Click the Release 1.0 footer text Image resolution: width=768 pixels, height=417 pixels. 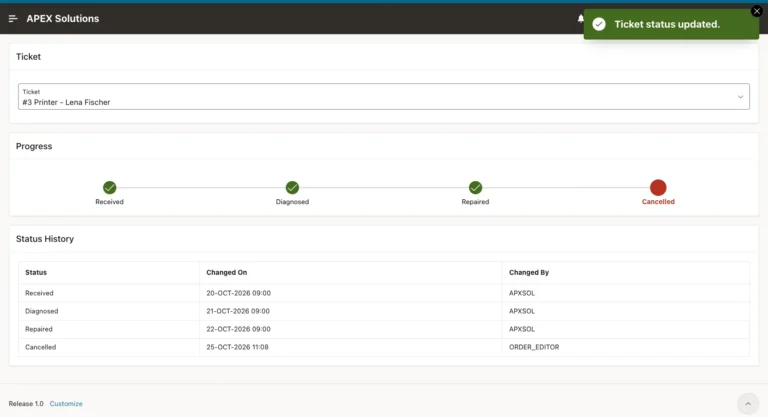coord(26,404)
